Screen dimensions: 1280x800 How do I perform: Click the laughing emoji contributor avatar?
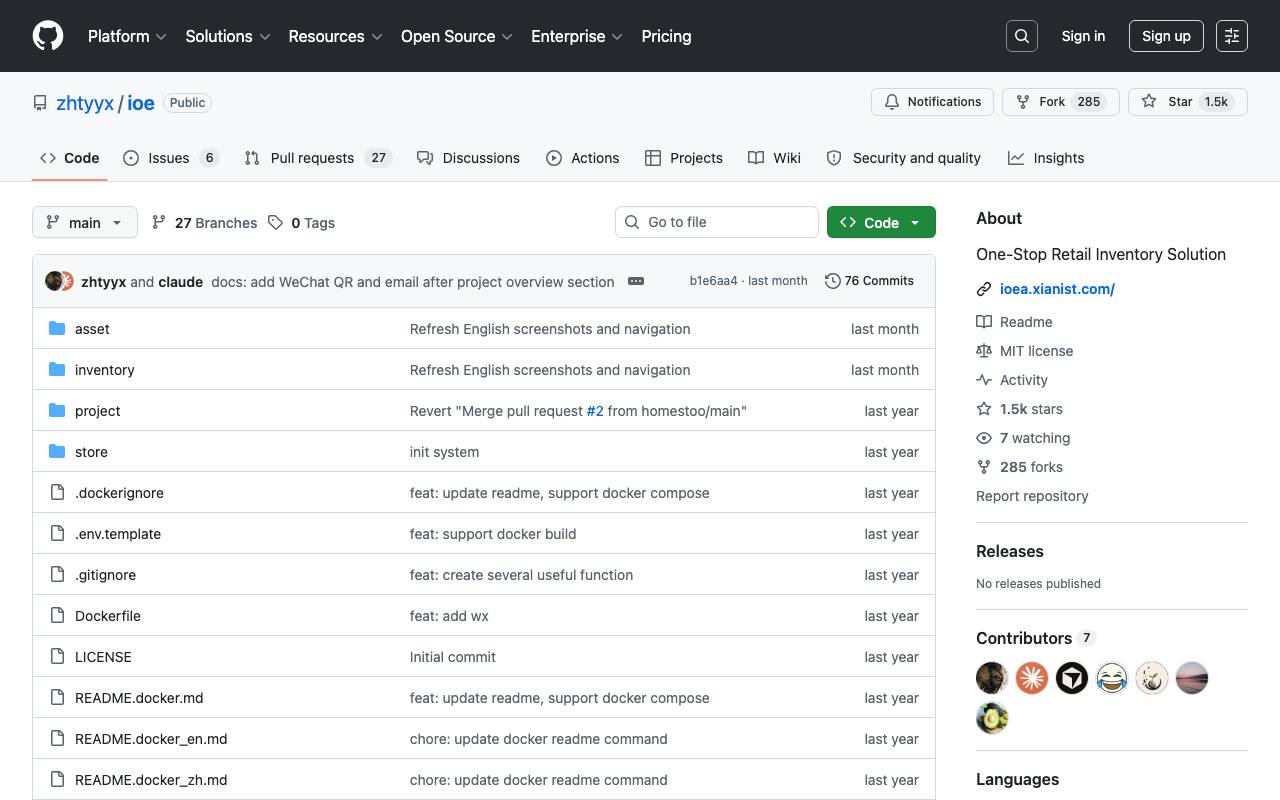coord(1112,678)
